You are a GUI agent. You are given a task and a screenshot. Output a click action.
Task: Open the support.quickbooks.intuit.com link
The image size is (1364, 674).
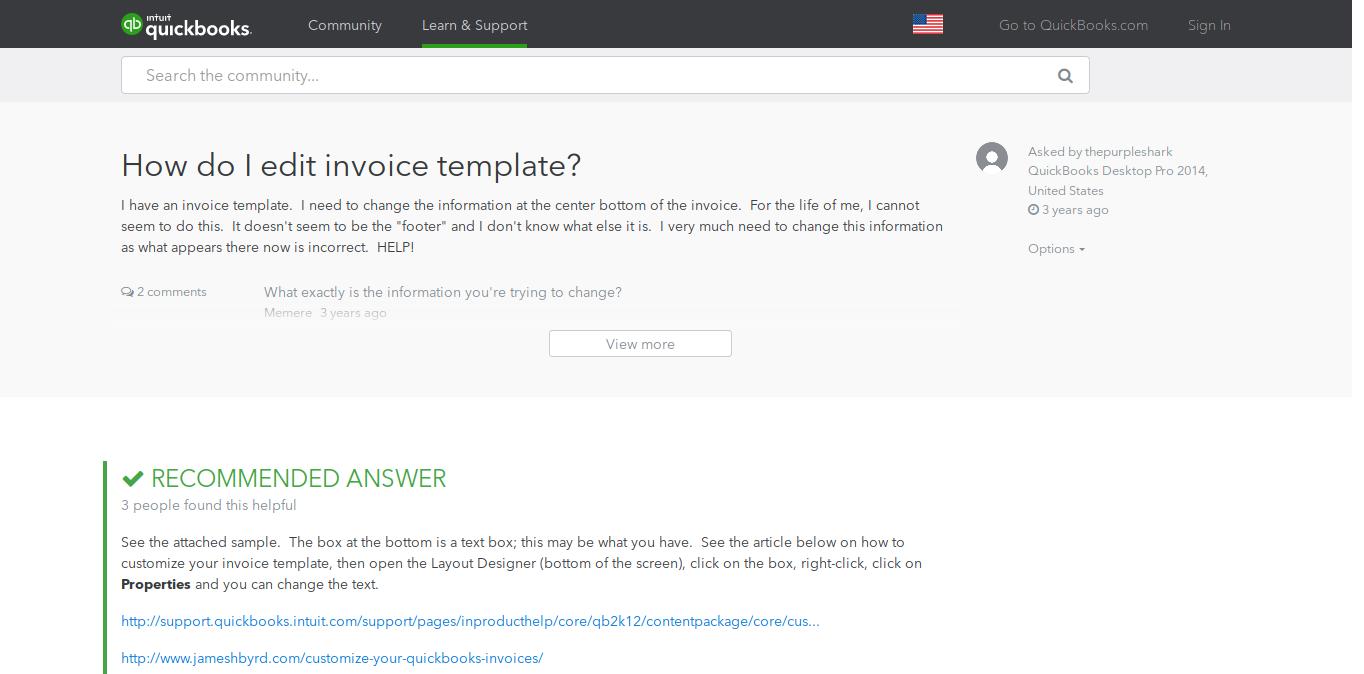pos(470,621)
